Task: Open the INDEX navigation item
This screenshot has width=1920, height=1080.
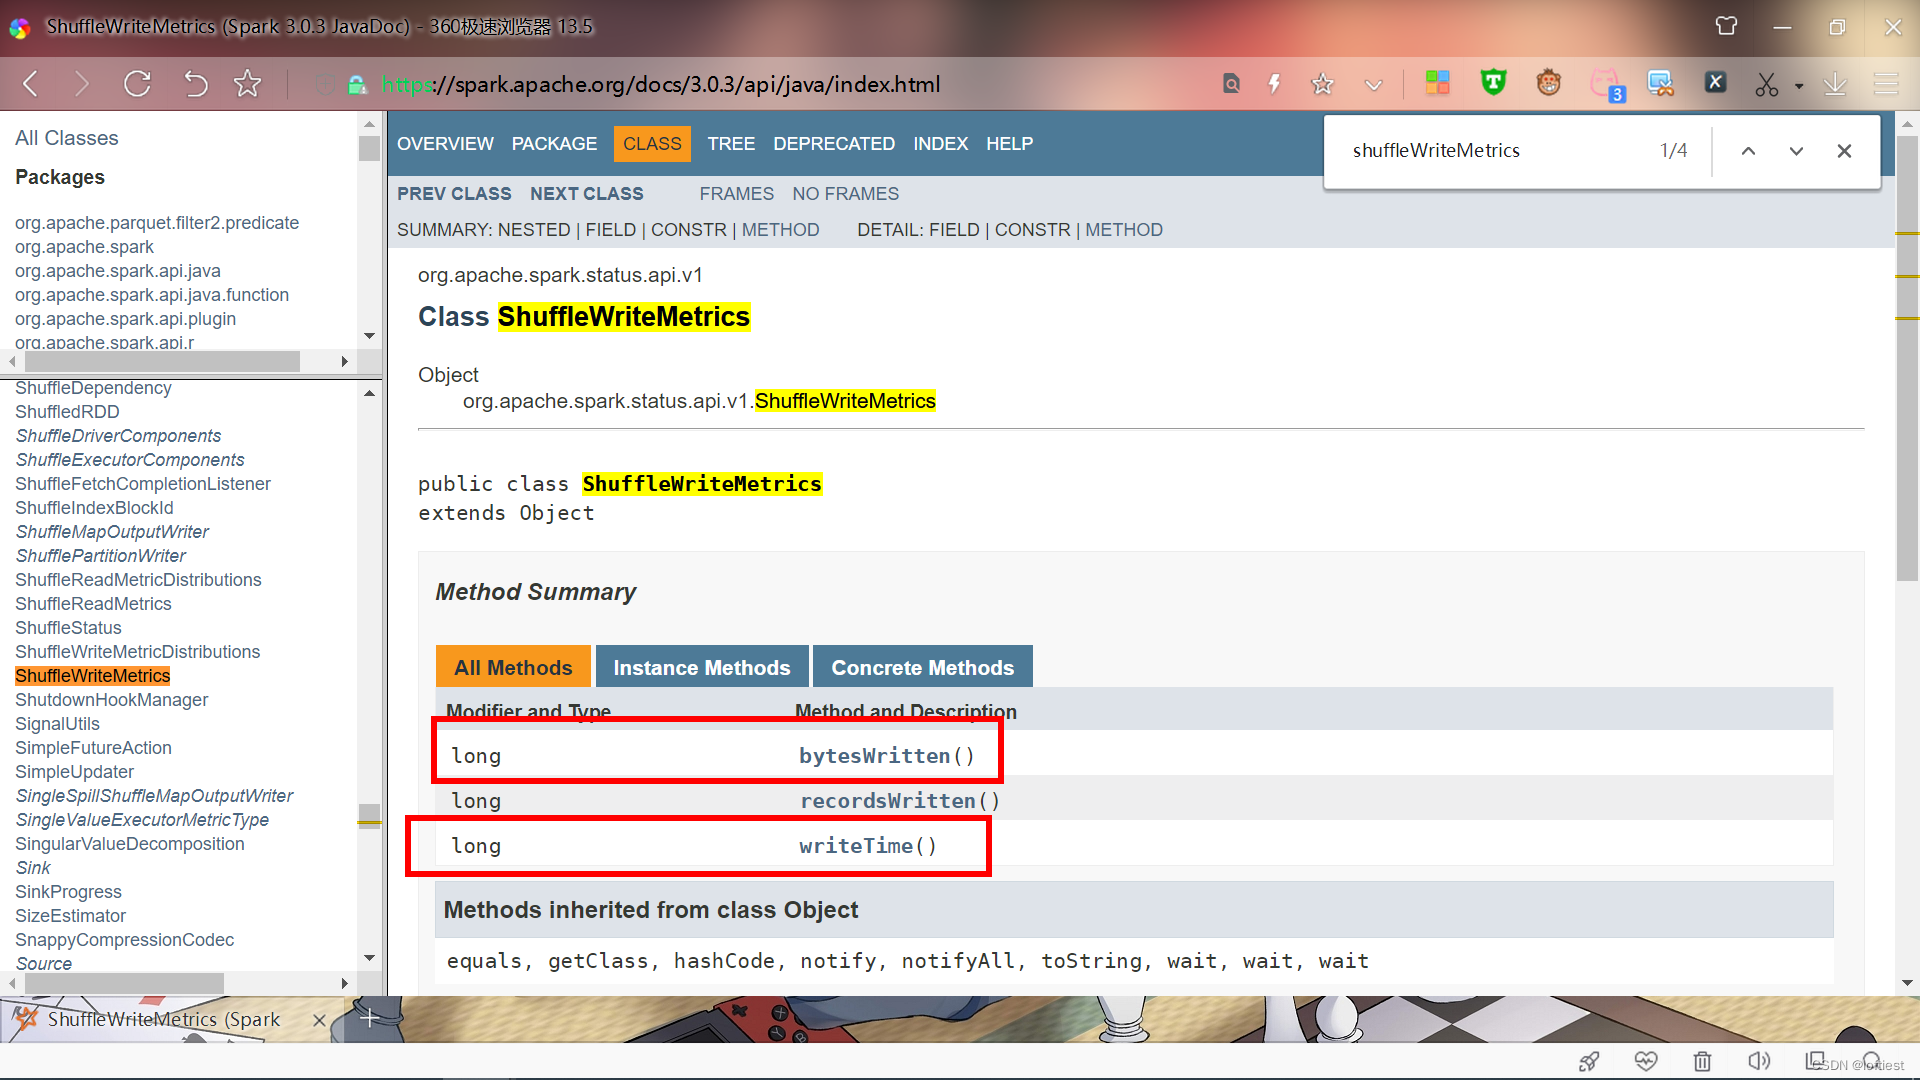Action: (x=940, y=144)
